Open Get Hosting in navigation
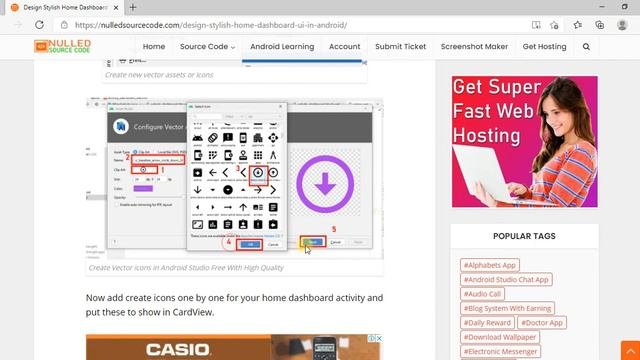The image size is (640, 360). 544,47
